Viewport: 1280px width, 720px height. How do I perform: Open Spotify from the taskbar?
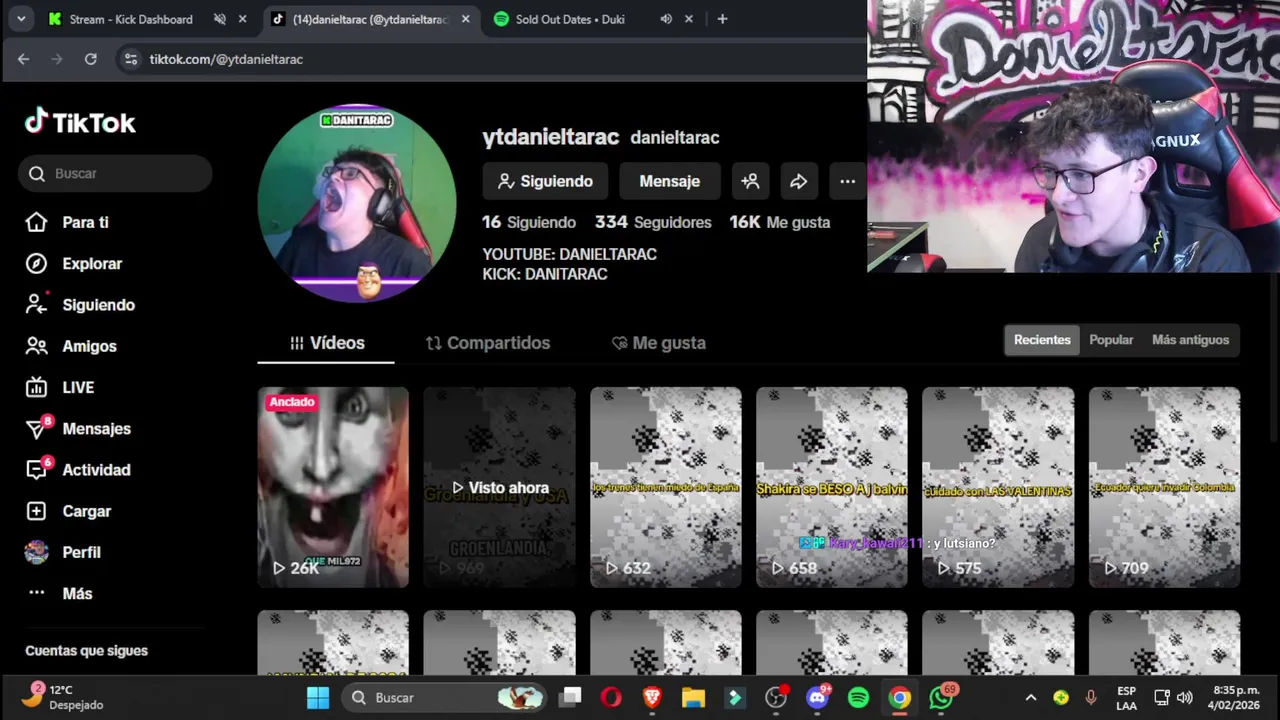click(858, 697)
